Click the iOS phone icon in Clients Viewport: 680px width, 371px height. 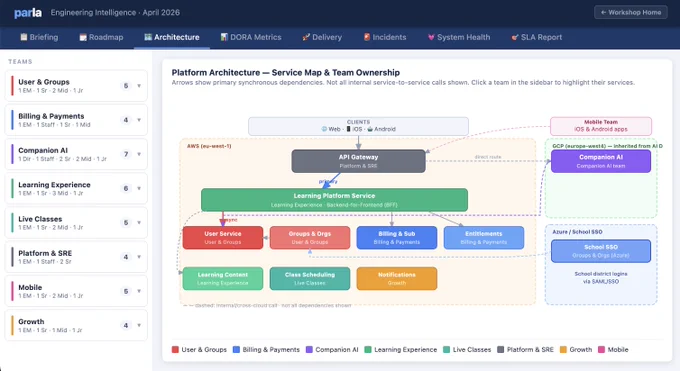click(x=348, y=129)
